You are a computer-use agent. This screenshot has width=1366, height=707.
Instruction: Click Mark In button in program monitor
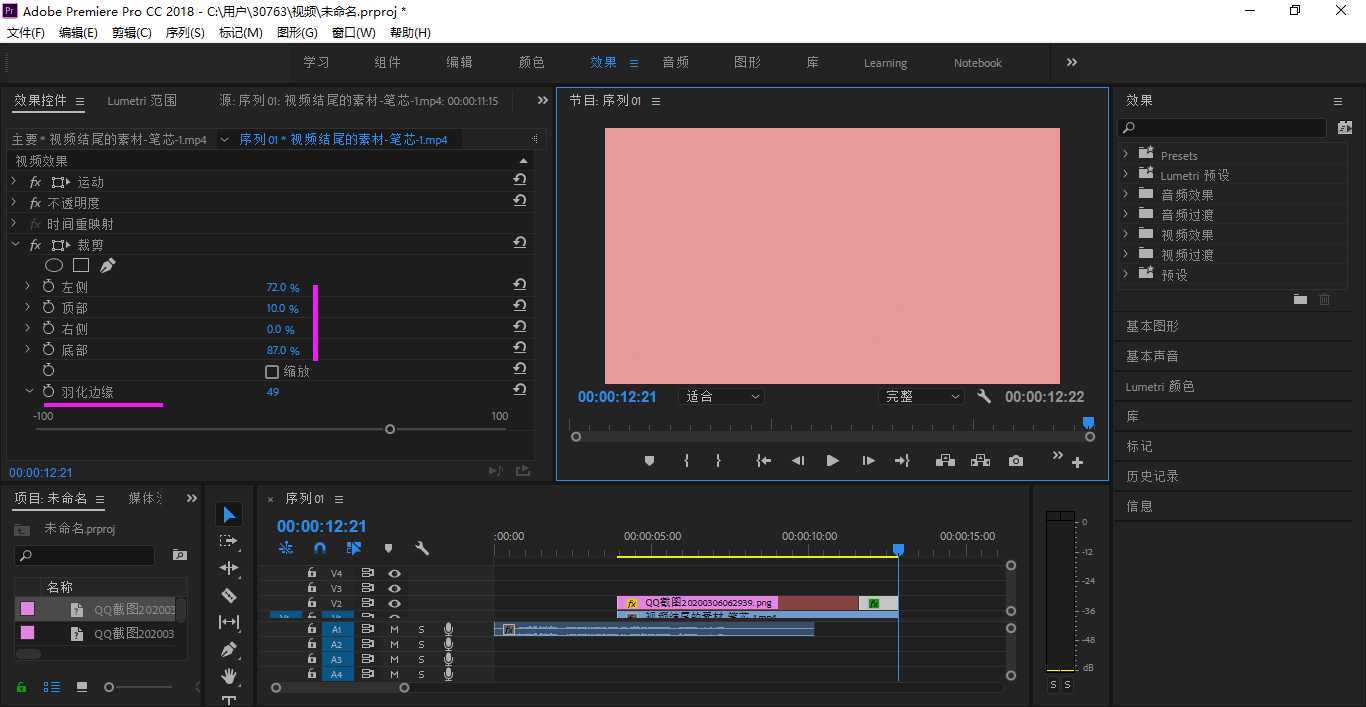[686, 461]
